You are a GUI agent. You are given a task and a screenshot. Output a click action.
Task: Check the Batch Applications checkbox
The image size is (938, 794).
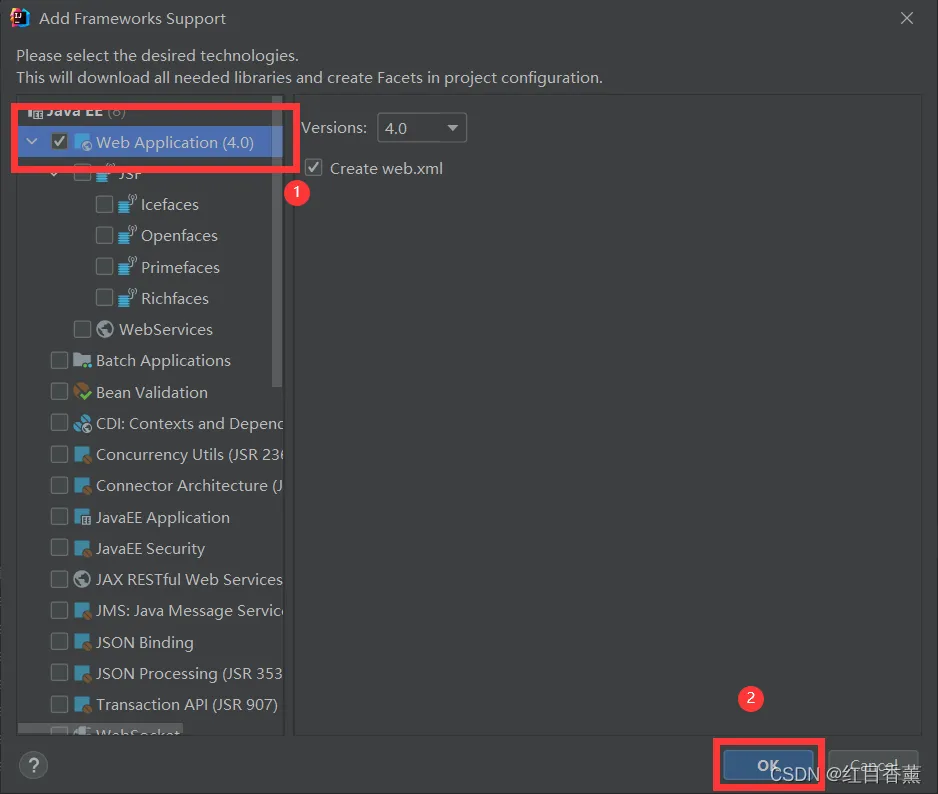59,360
